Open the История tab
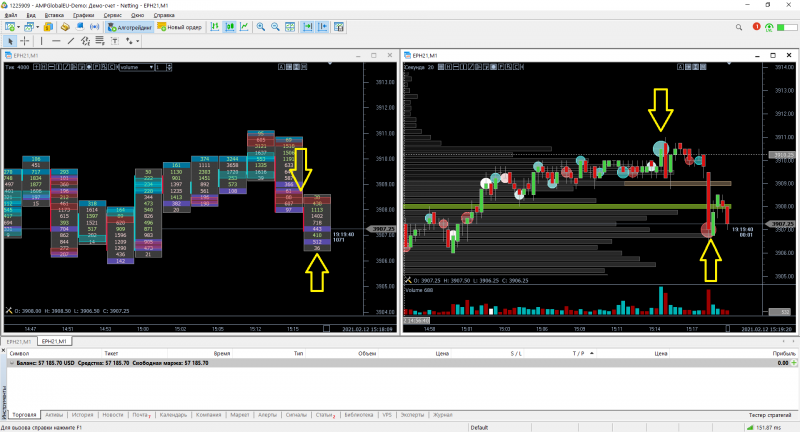The height and width of the screenshot is (432, 800). (82, 415)
